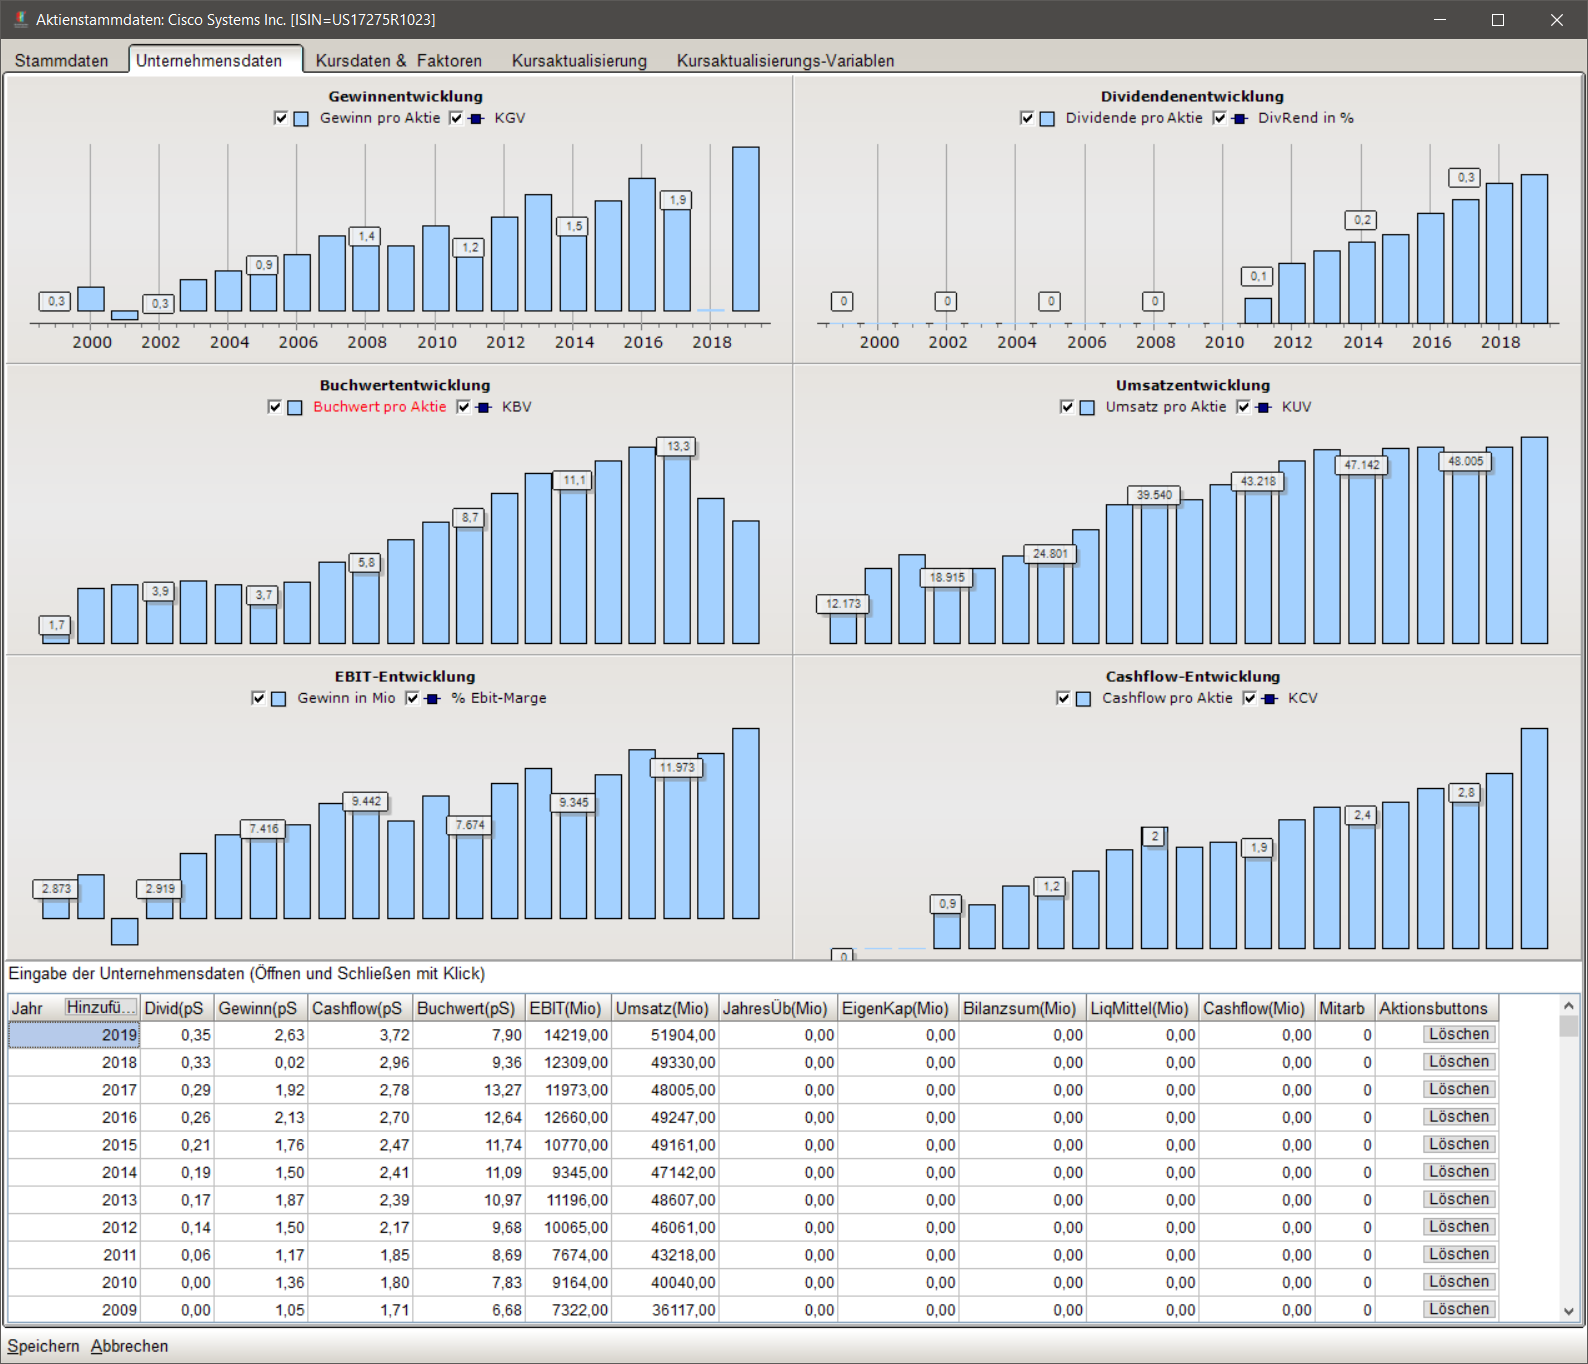
Task: Delete the 2013 row with Löschen
Action: [x=1459, y=1199]
